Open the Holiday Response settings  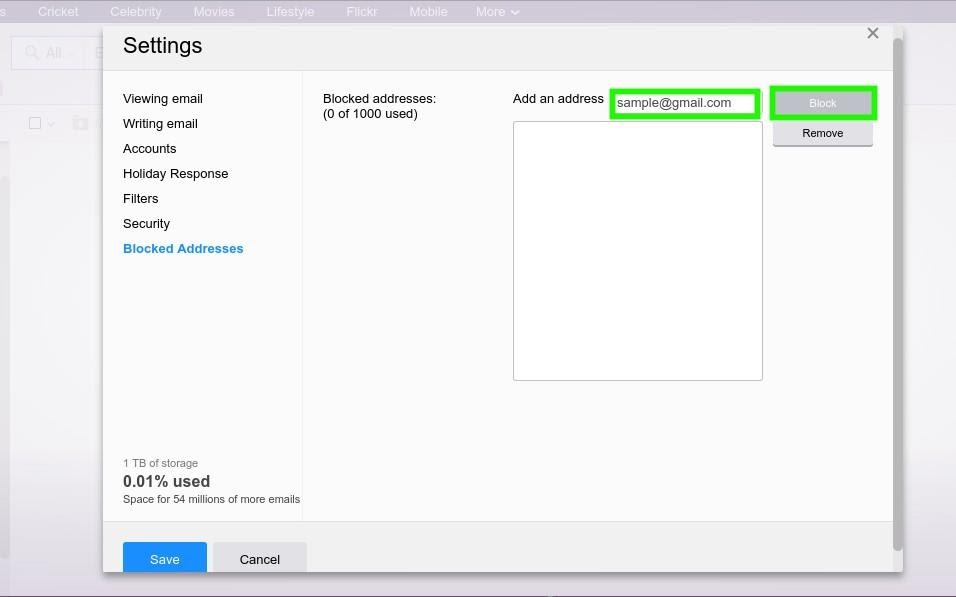coord(175,173)
